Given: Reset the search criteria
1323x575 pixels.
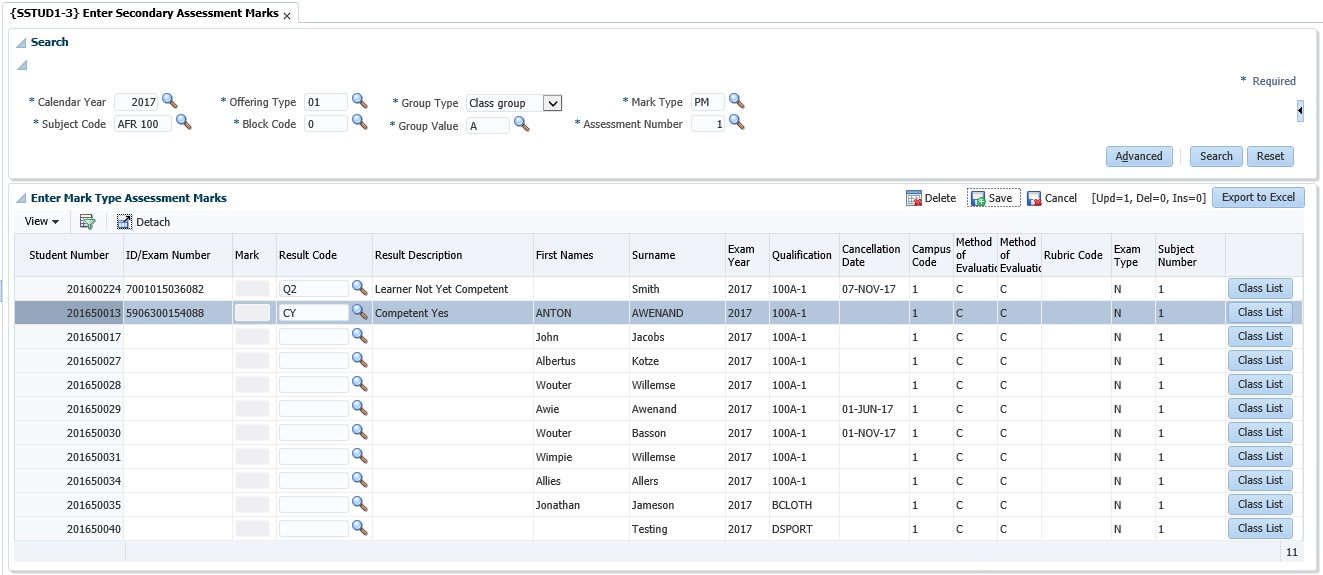Looking at the screenshot, I should coord(1270,156).
